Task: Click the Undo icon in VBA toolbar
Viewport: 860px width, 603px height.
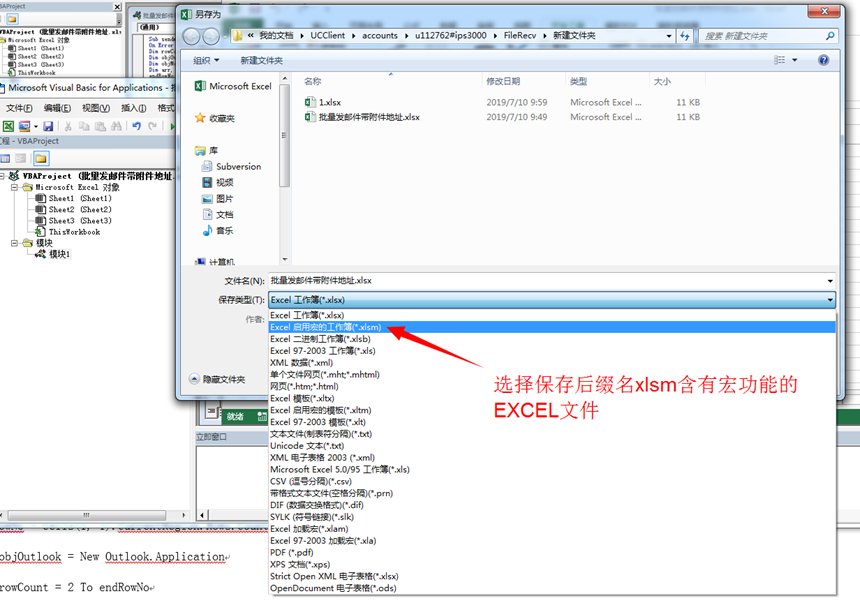Action: (x=137, y=126)
